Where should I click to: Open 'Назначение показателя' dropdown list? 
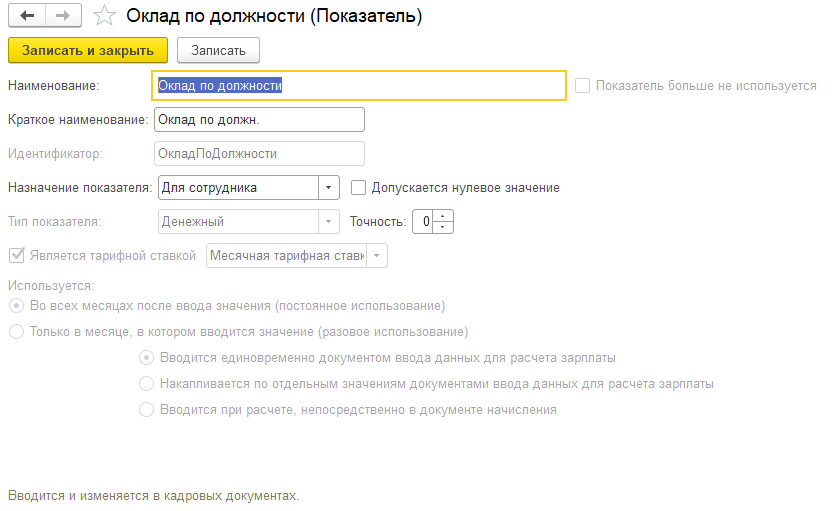point(329,187)
